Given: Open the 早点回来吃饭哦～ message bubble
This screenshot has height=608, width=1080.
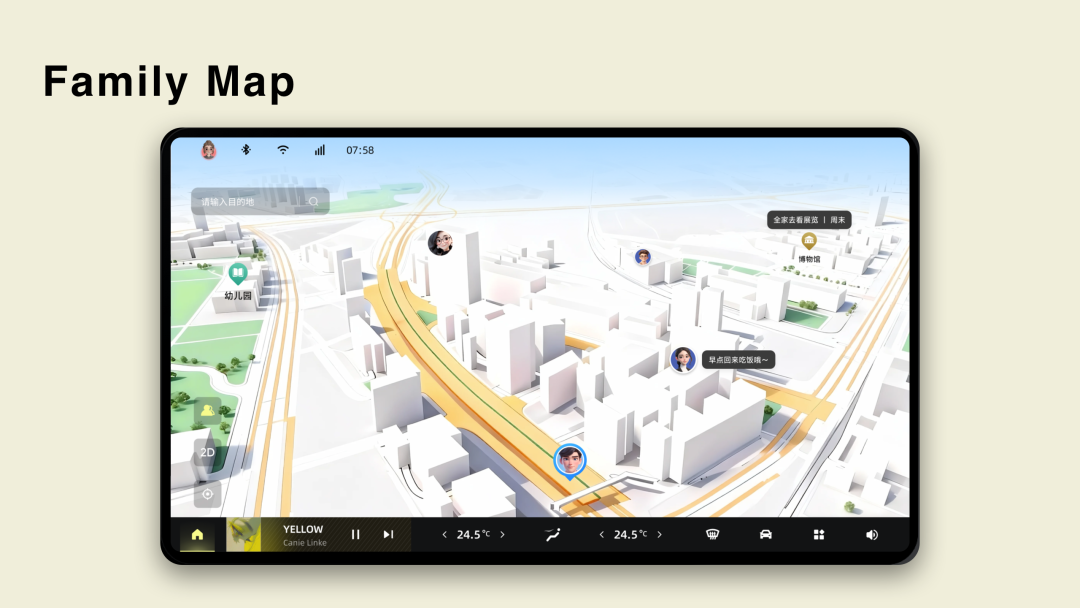Looking at the screenshot, I should tap(738, 359).
